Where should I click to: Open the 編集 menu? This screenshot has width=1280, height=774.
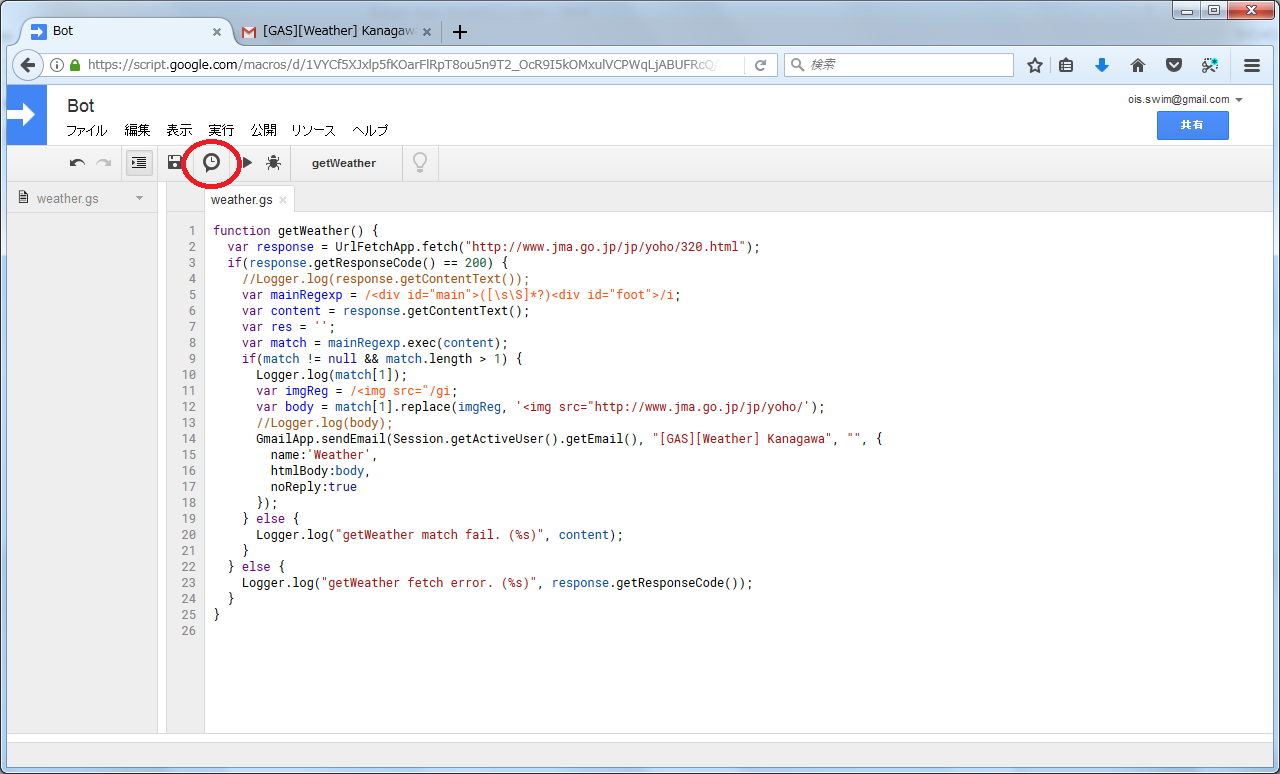coord(137,130)
